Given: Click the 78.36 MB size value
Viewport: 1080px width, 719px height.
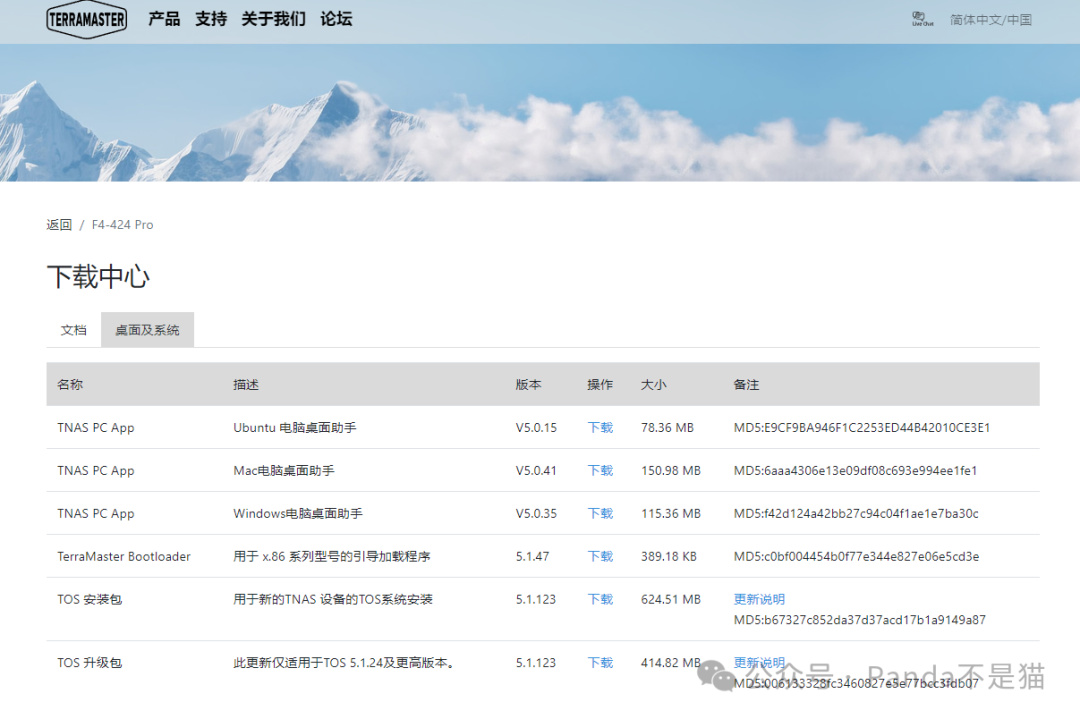Looking at the screenshot, I should [667, 428].
